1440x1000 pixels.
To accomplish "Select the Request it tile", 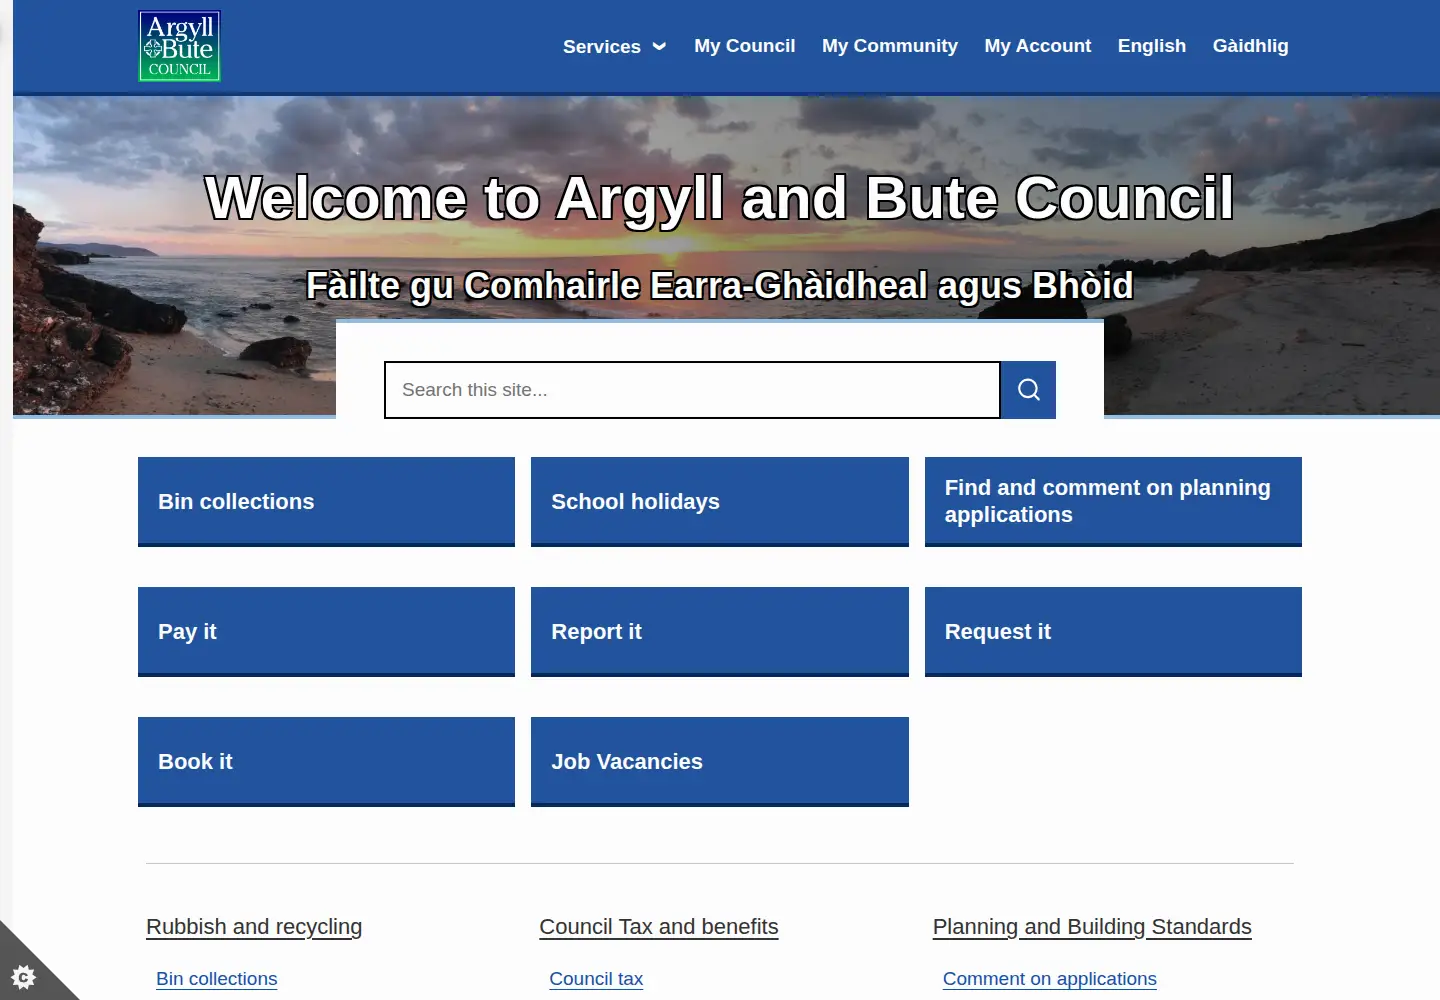I will pos(1113,632).
